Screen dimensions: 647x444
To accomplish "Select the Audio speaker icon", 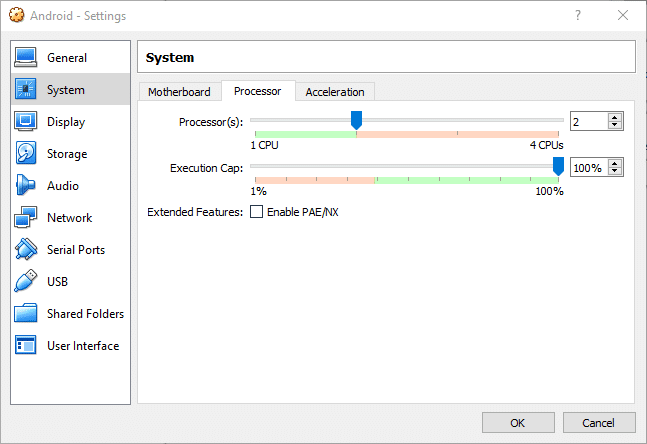I will click(26, 186).
